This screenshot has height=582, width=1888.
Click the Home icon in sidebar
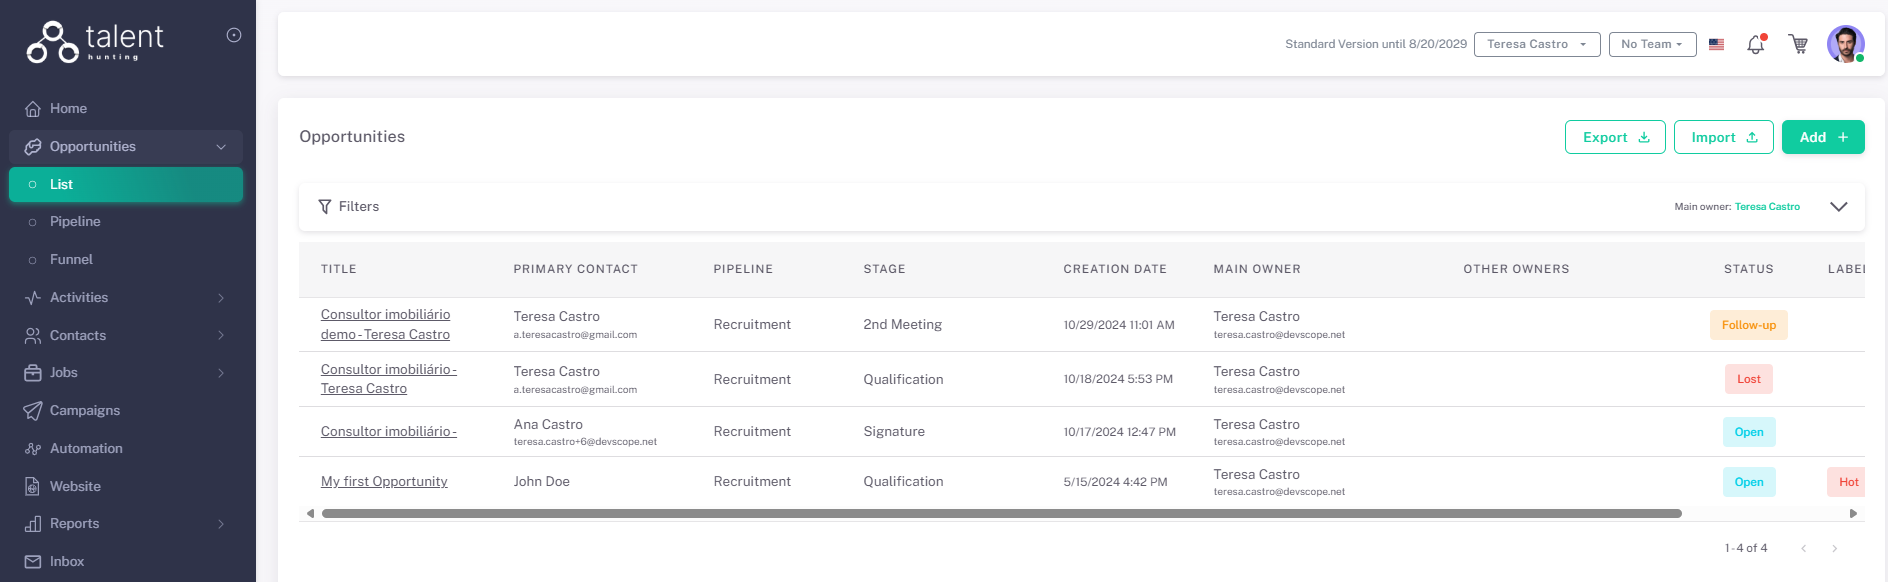tap(33, 109)
